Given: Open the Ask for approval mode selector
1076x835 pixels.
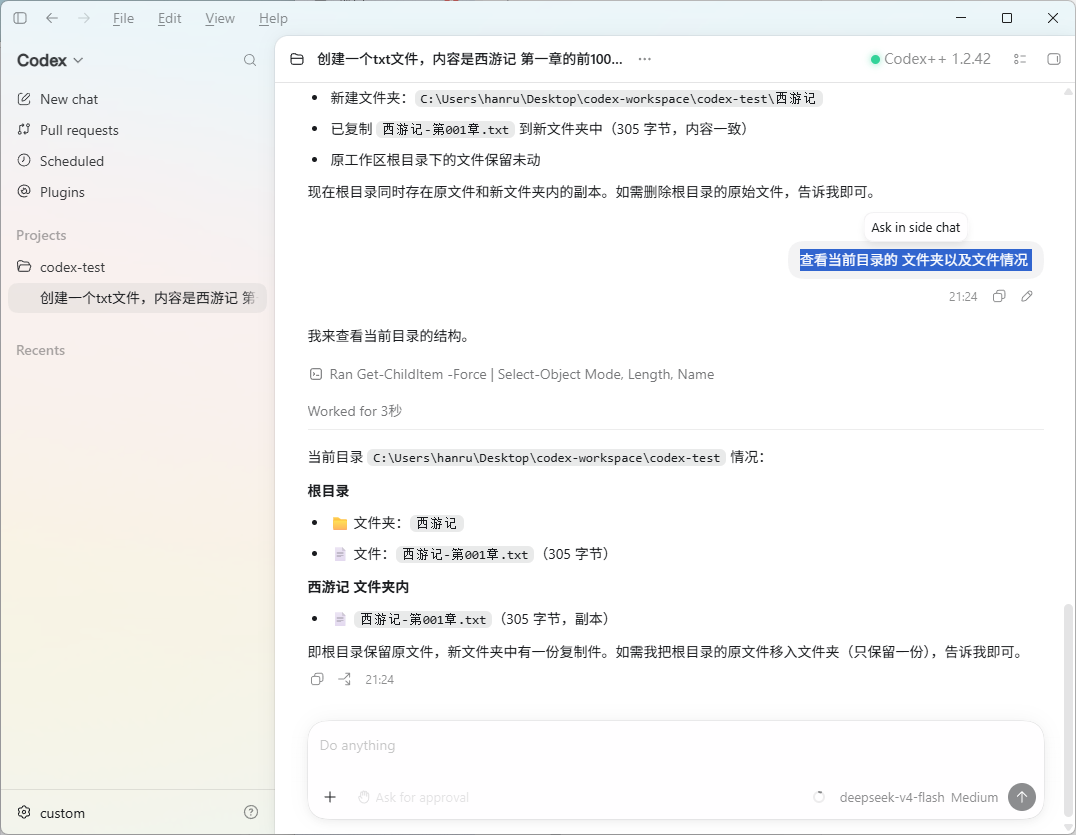Looking at the screenshot, I should pyautogui.click(x=413, y=797).
